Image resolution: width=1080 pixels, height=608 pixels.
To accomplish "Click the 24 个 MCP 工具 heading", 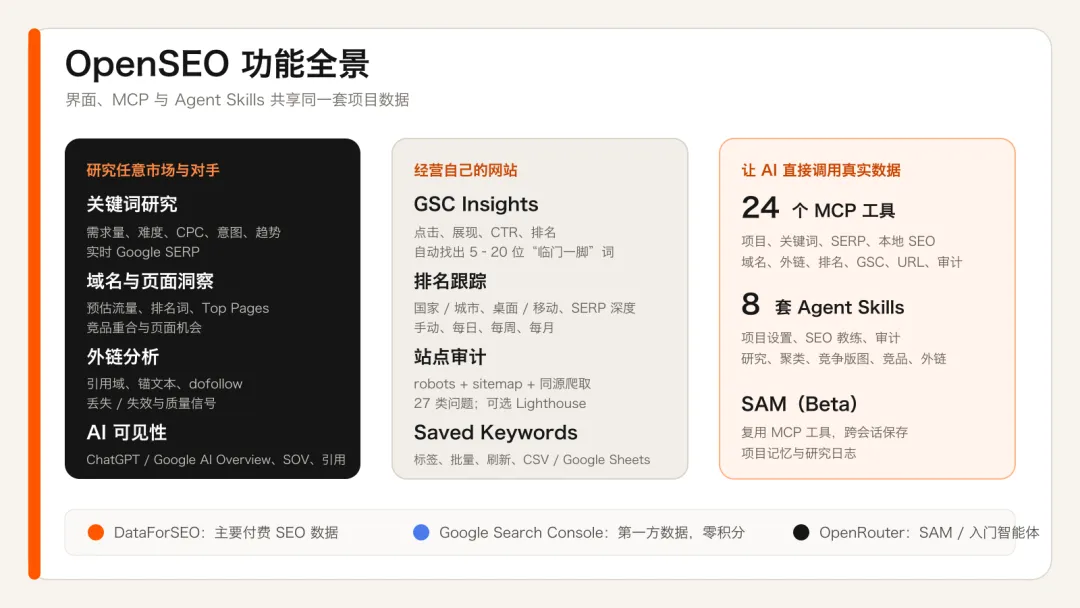I will tap(818, 208).
